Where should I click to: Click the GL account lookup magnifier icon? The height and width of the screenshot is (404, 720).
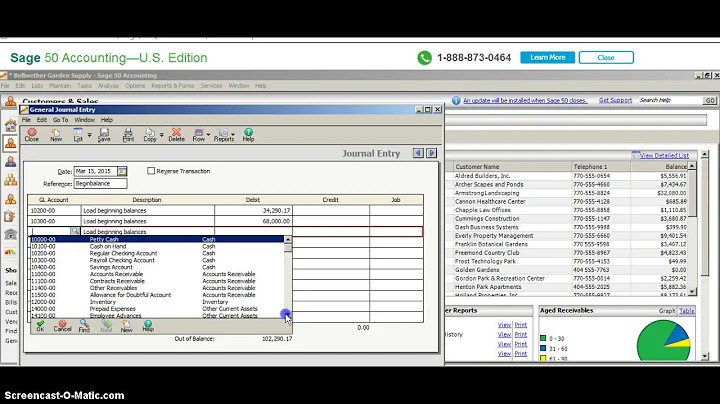coord(75,231)
